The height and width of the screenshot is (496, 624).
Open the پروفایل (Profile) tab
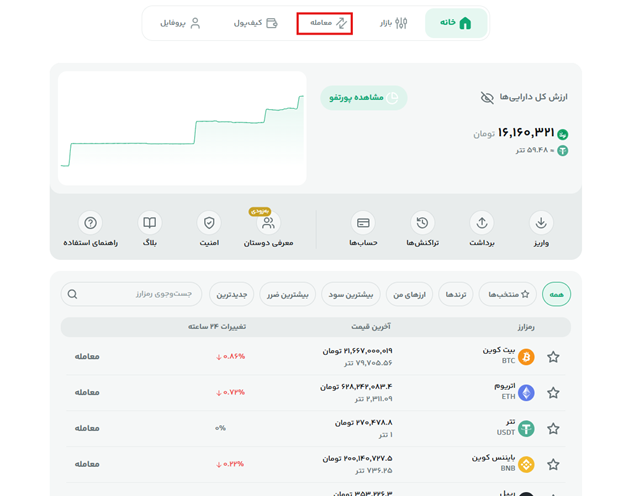[x=180, y=23]
